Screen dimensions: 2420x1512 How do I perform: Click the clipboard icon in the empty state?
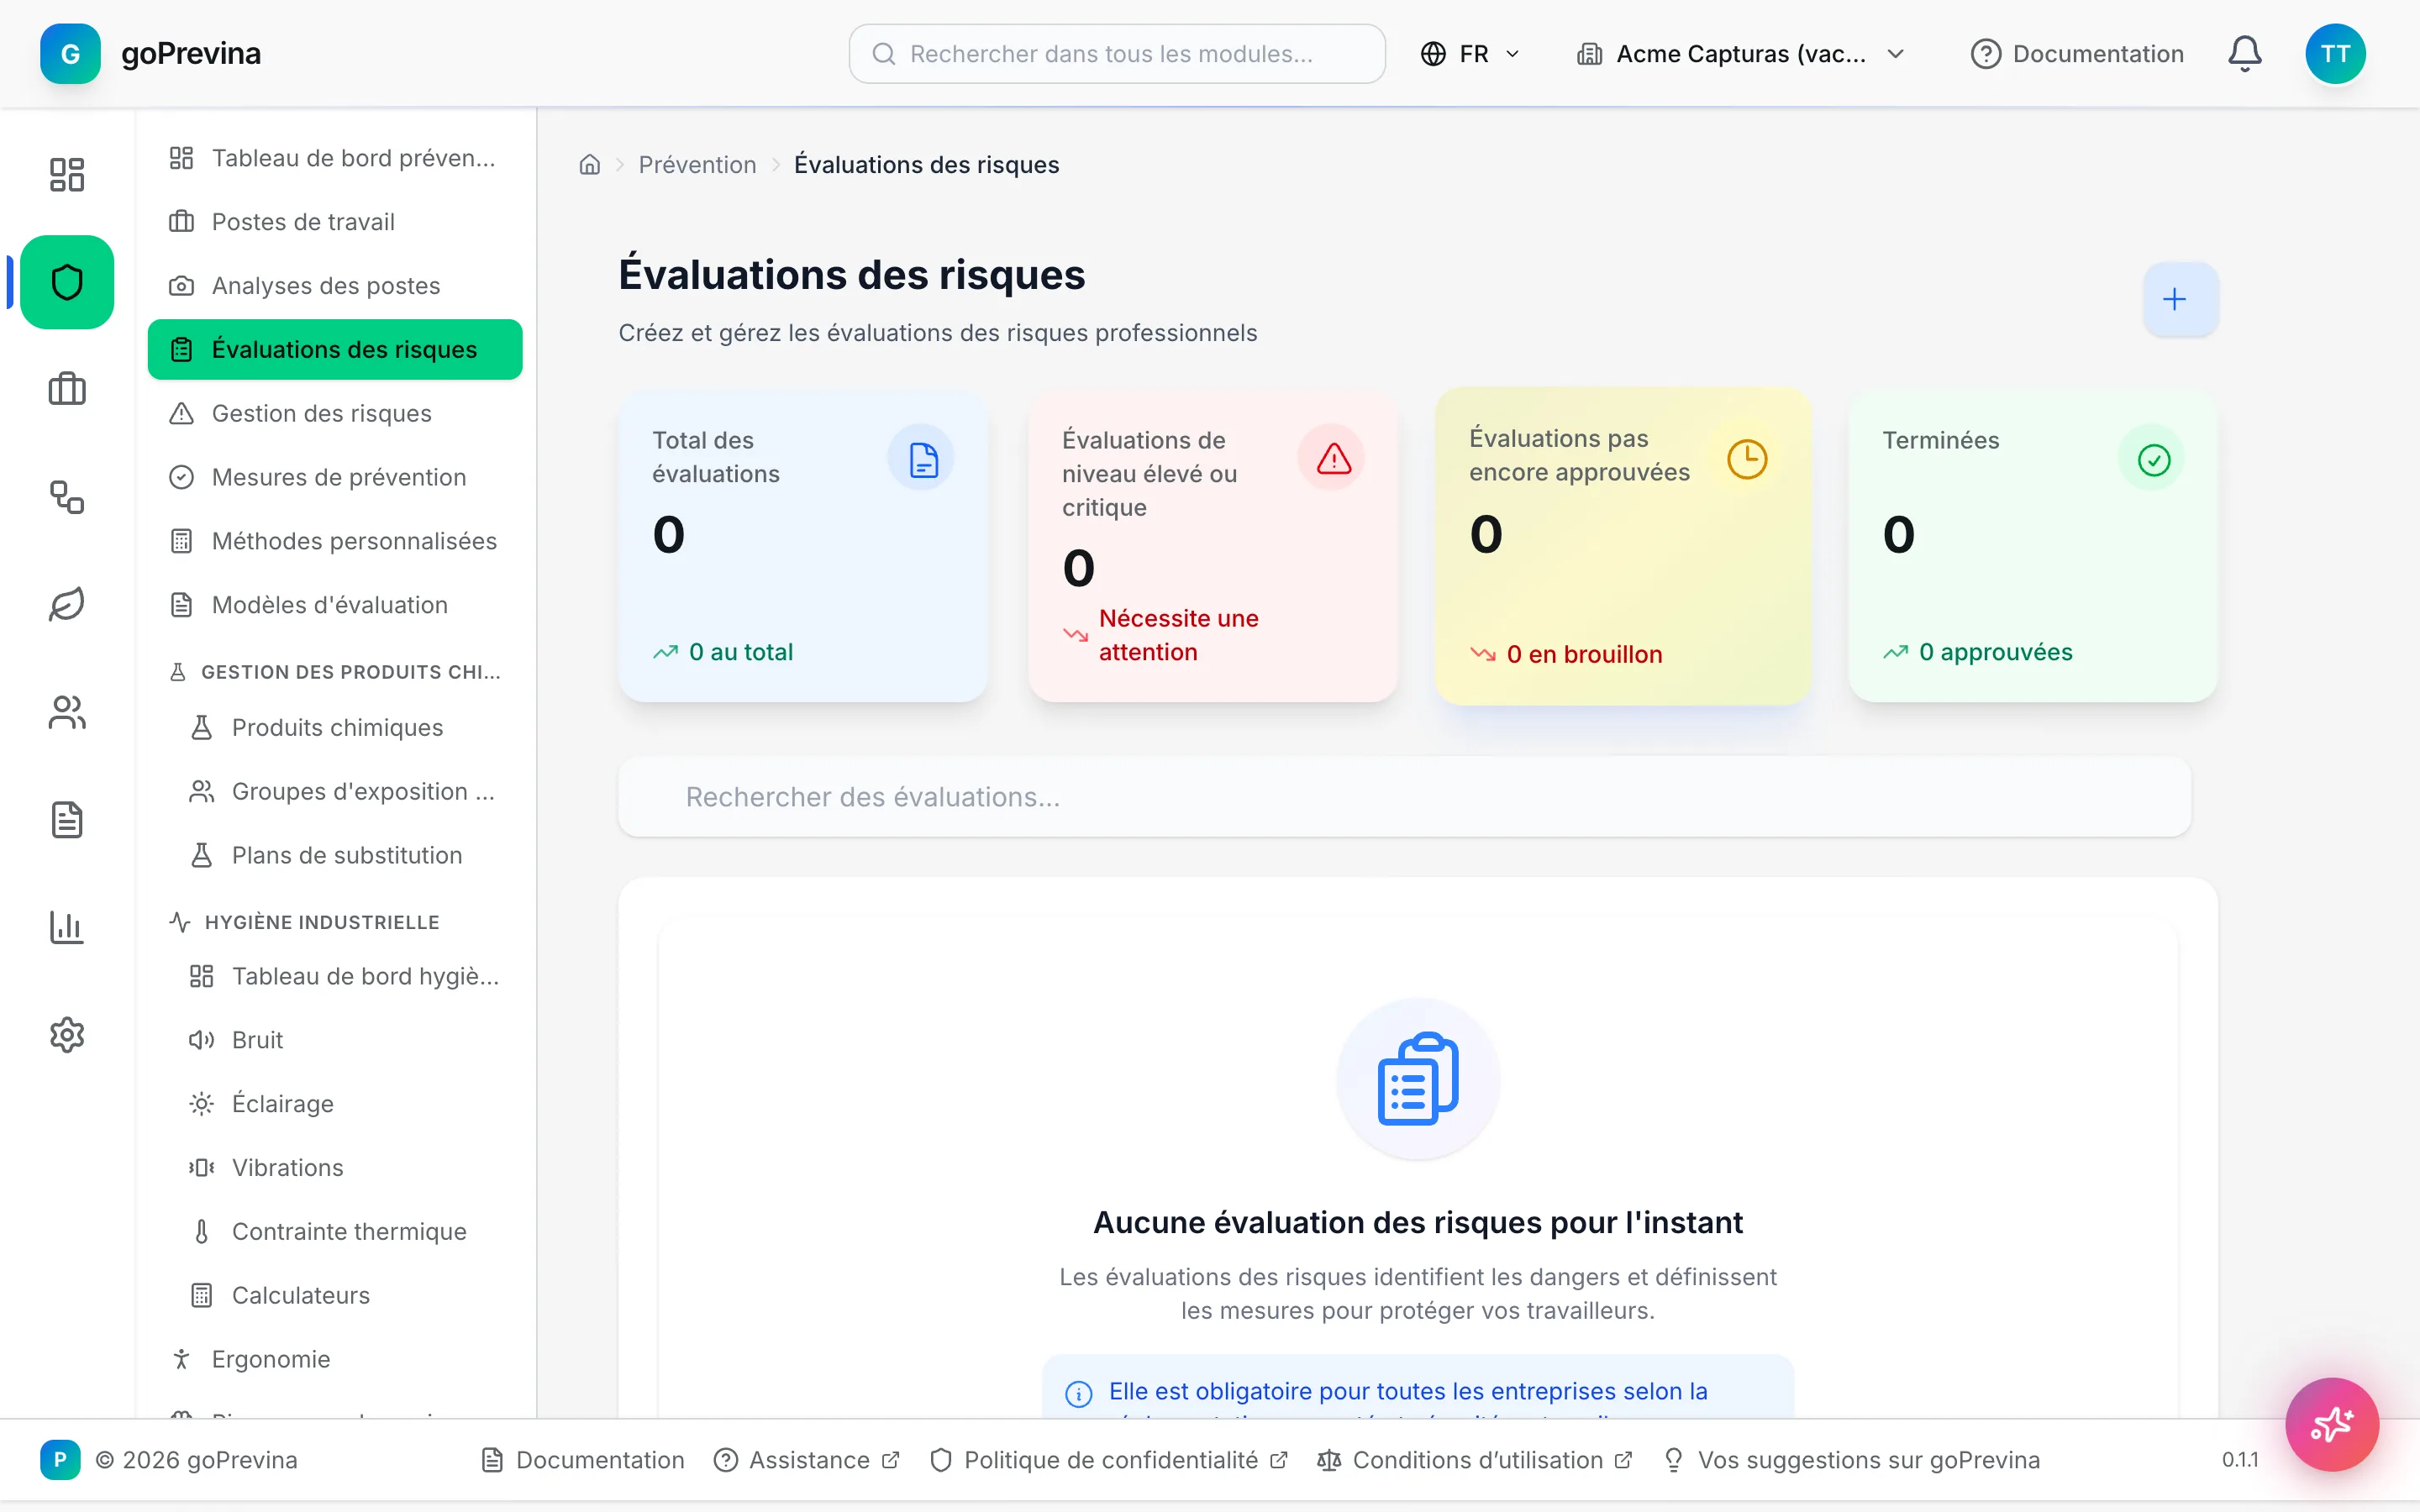pos(1418,1078)
